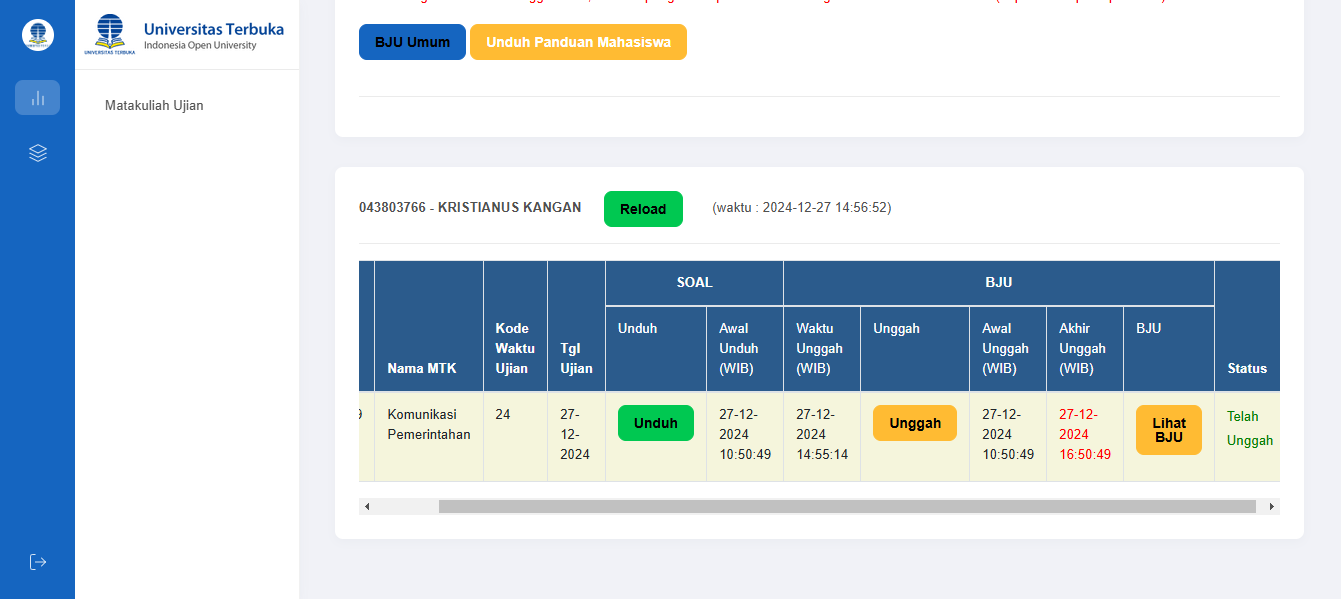Select the Komunikasi Pemerintahan course cell
Image resolution: width=1341 pixels, height=599 pixels.
pos(428,425)
